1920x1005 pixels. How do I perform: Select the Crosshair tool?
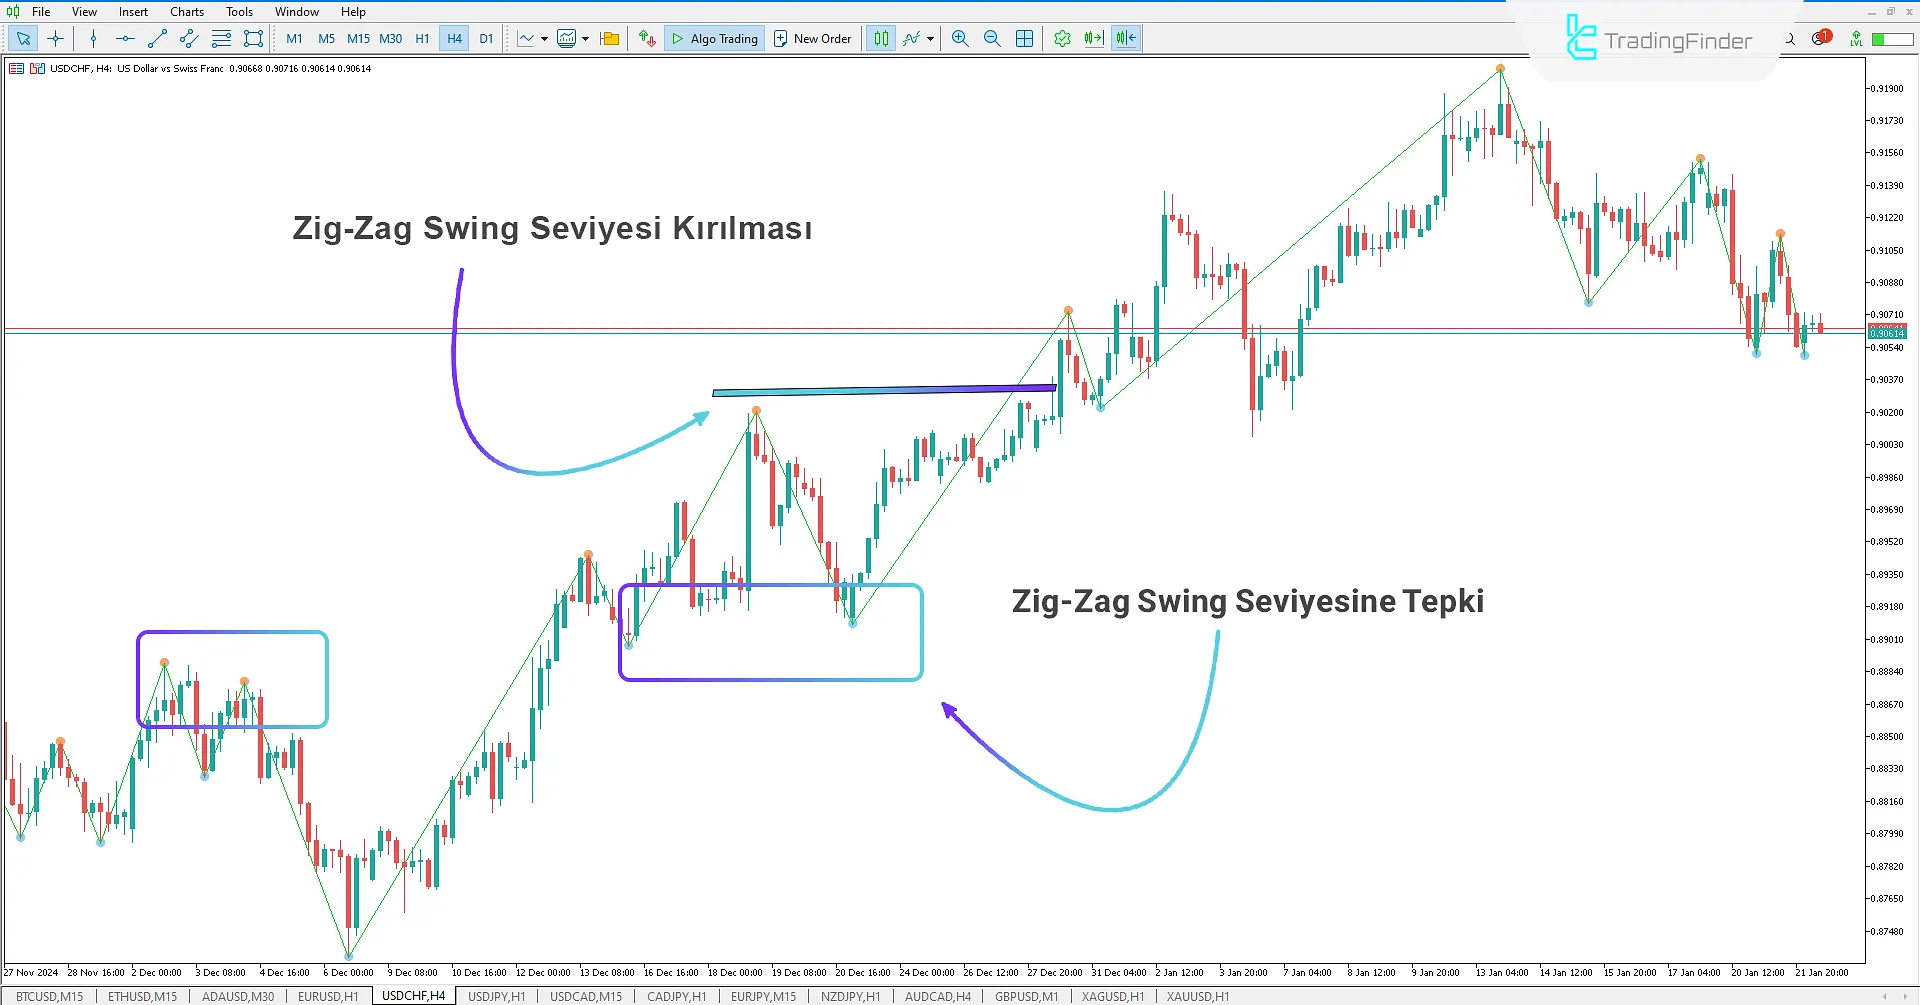pos(56,38)
